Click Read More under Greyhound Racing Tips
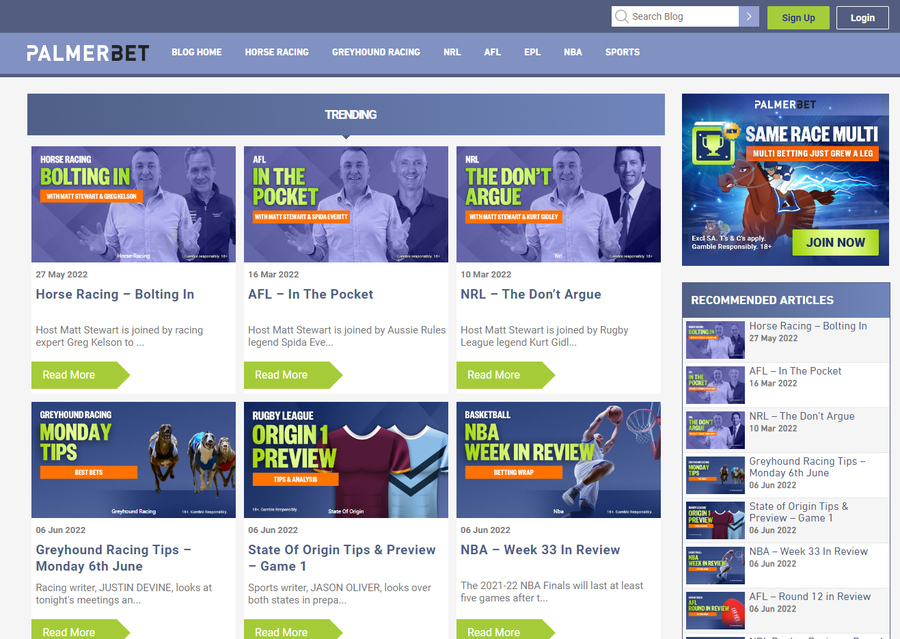Viewport: 900px width, 639px height. [x=80, y=630]
